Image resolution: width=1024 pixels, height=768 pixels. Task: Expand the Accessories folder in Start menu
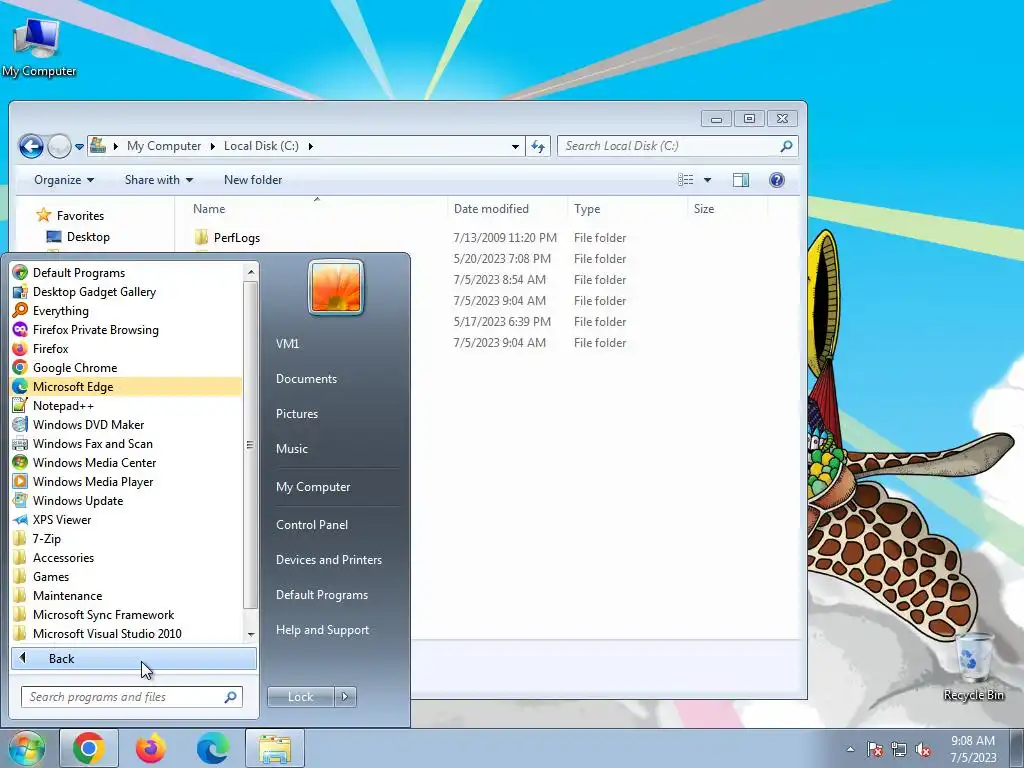coord(127,558)
